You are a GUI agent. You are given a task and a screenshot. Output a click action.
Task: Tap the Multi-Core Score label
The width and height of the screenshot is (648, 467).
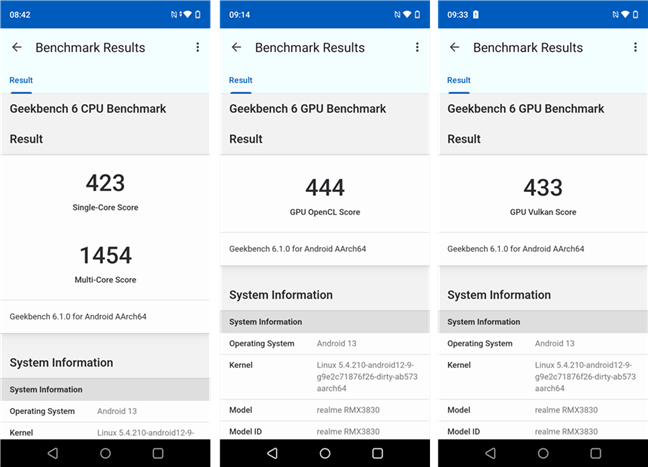tap(105, 280)
